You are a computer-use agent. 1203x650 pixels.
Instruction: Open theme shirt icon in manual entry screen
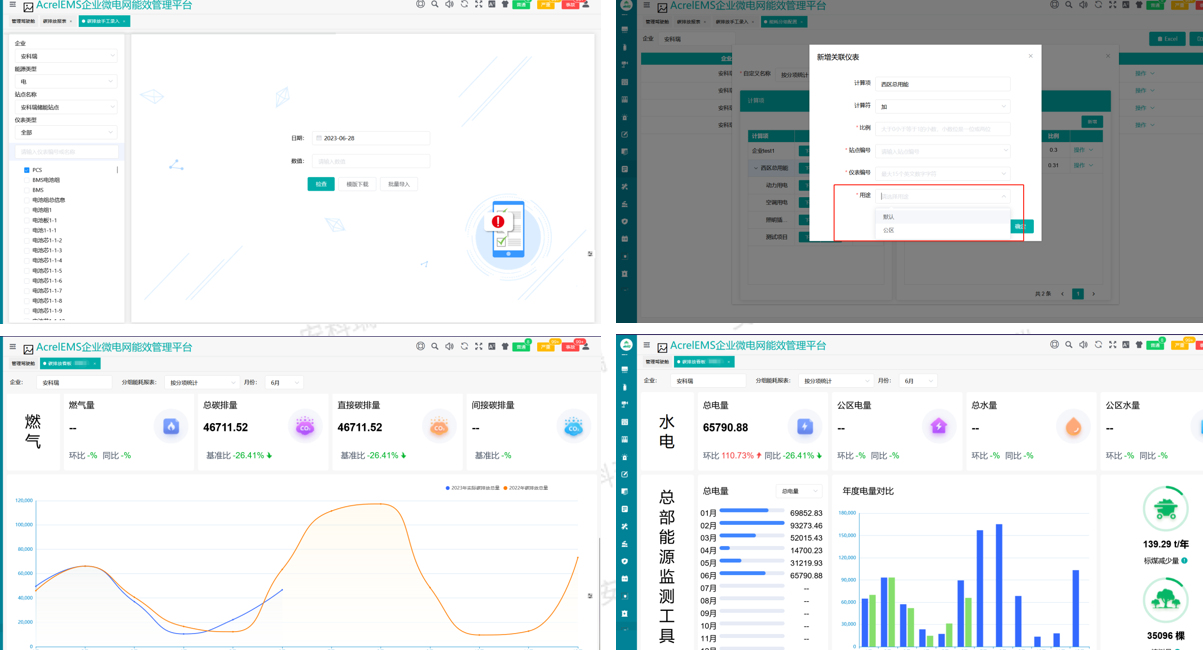(505, 5)
